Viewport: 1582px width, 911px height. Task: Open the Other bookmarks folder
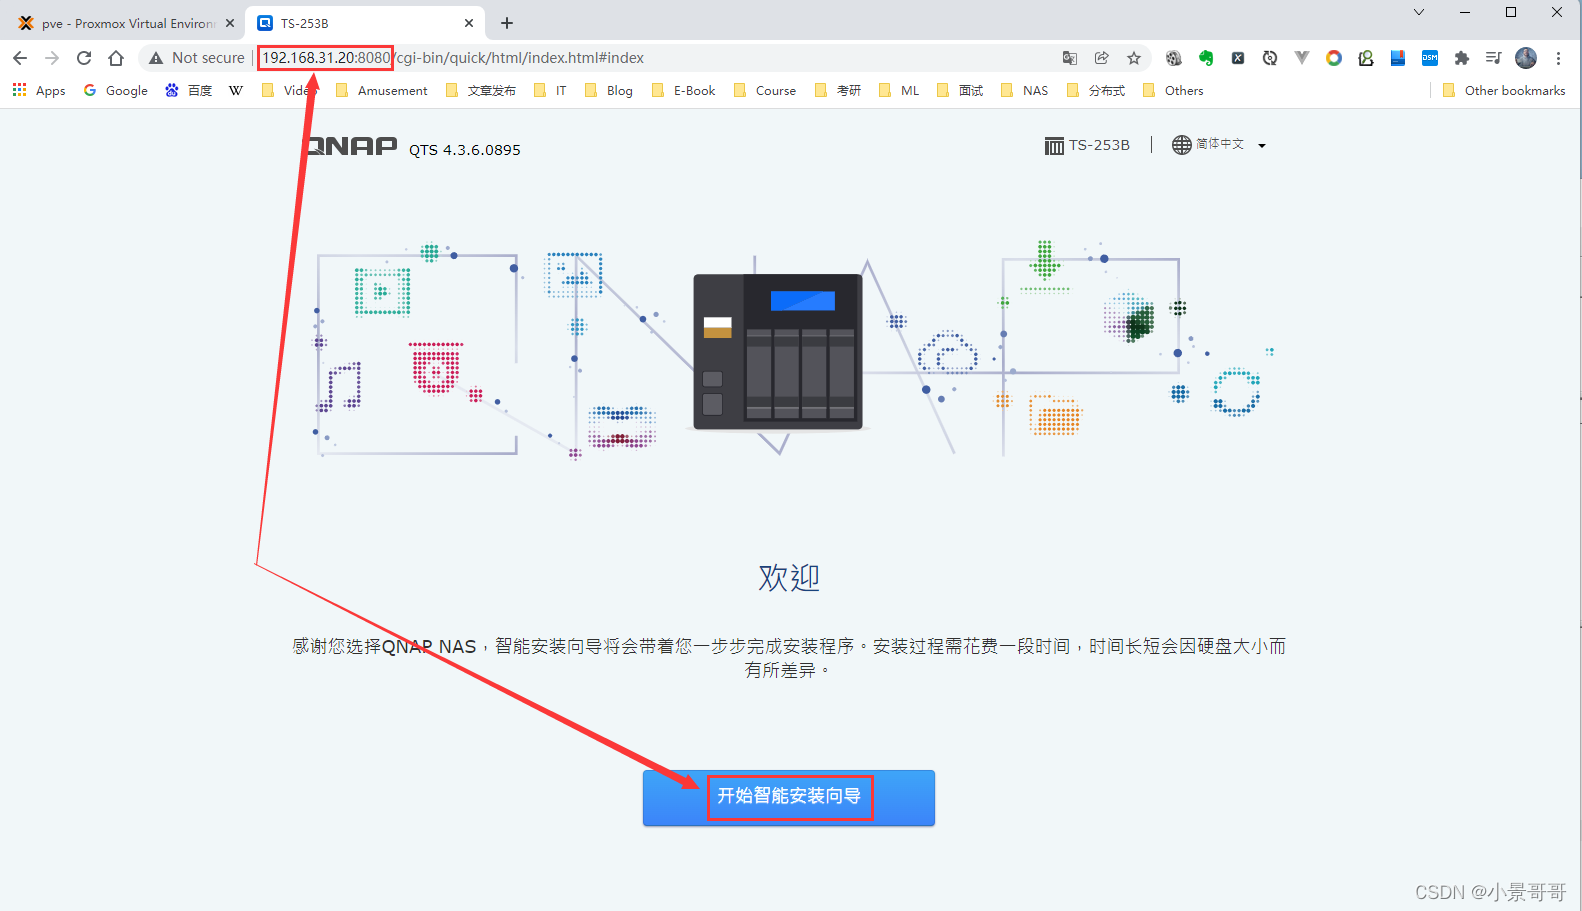point(1504,90)
